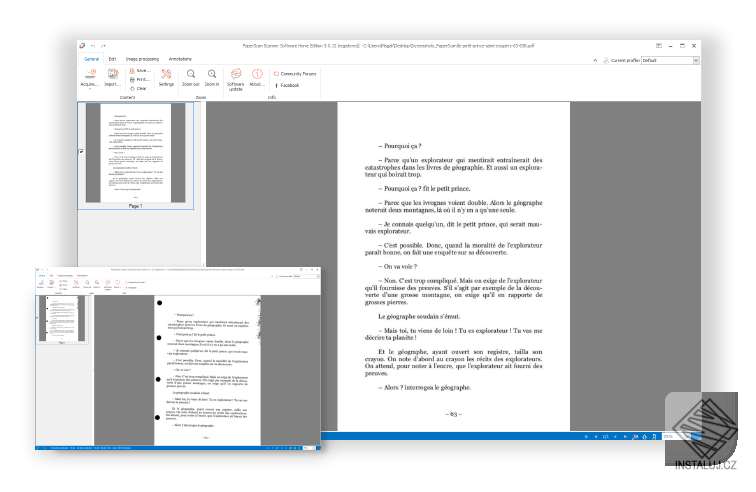Click the Import icon
The height and width of the screenshot is (492, 756).
click(112, 74)
